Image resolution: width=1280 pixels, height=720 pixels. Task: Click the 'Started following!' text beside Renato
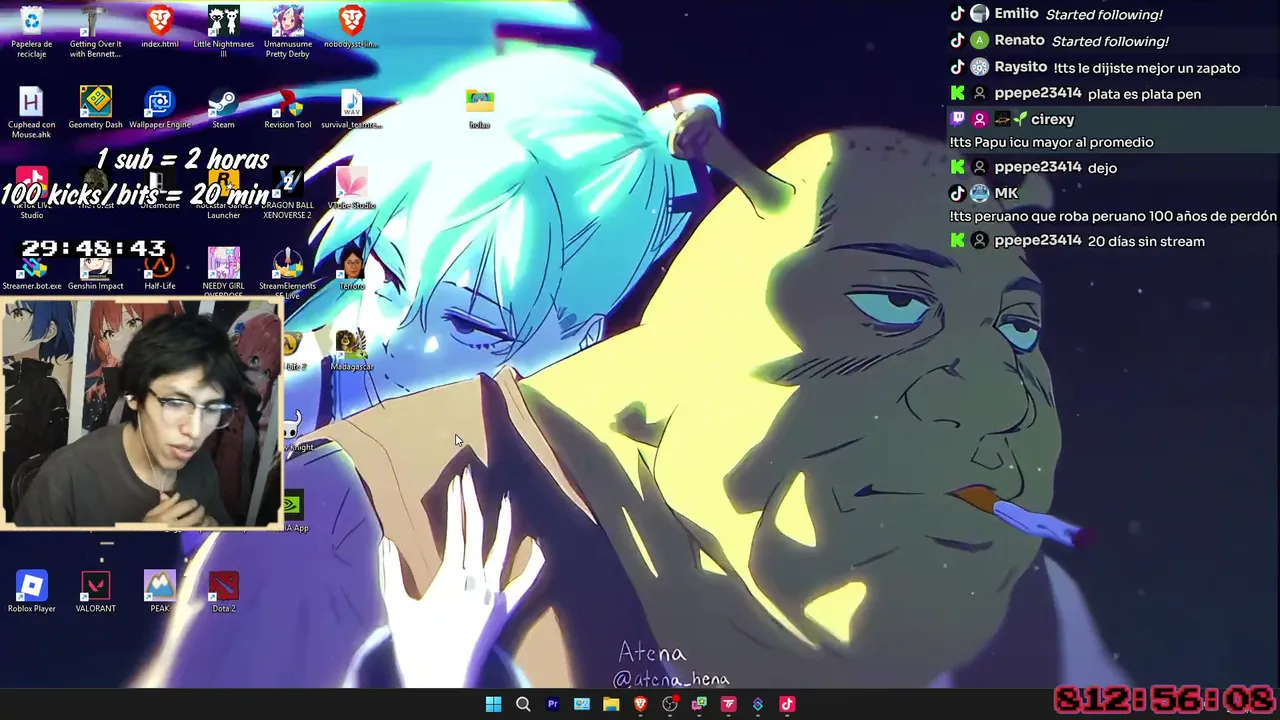1110,41
